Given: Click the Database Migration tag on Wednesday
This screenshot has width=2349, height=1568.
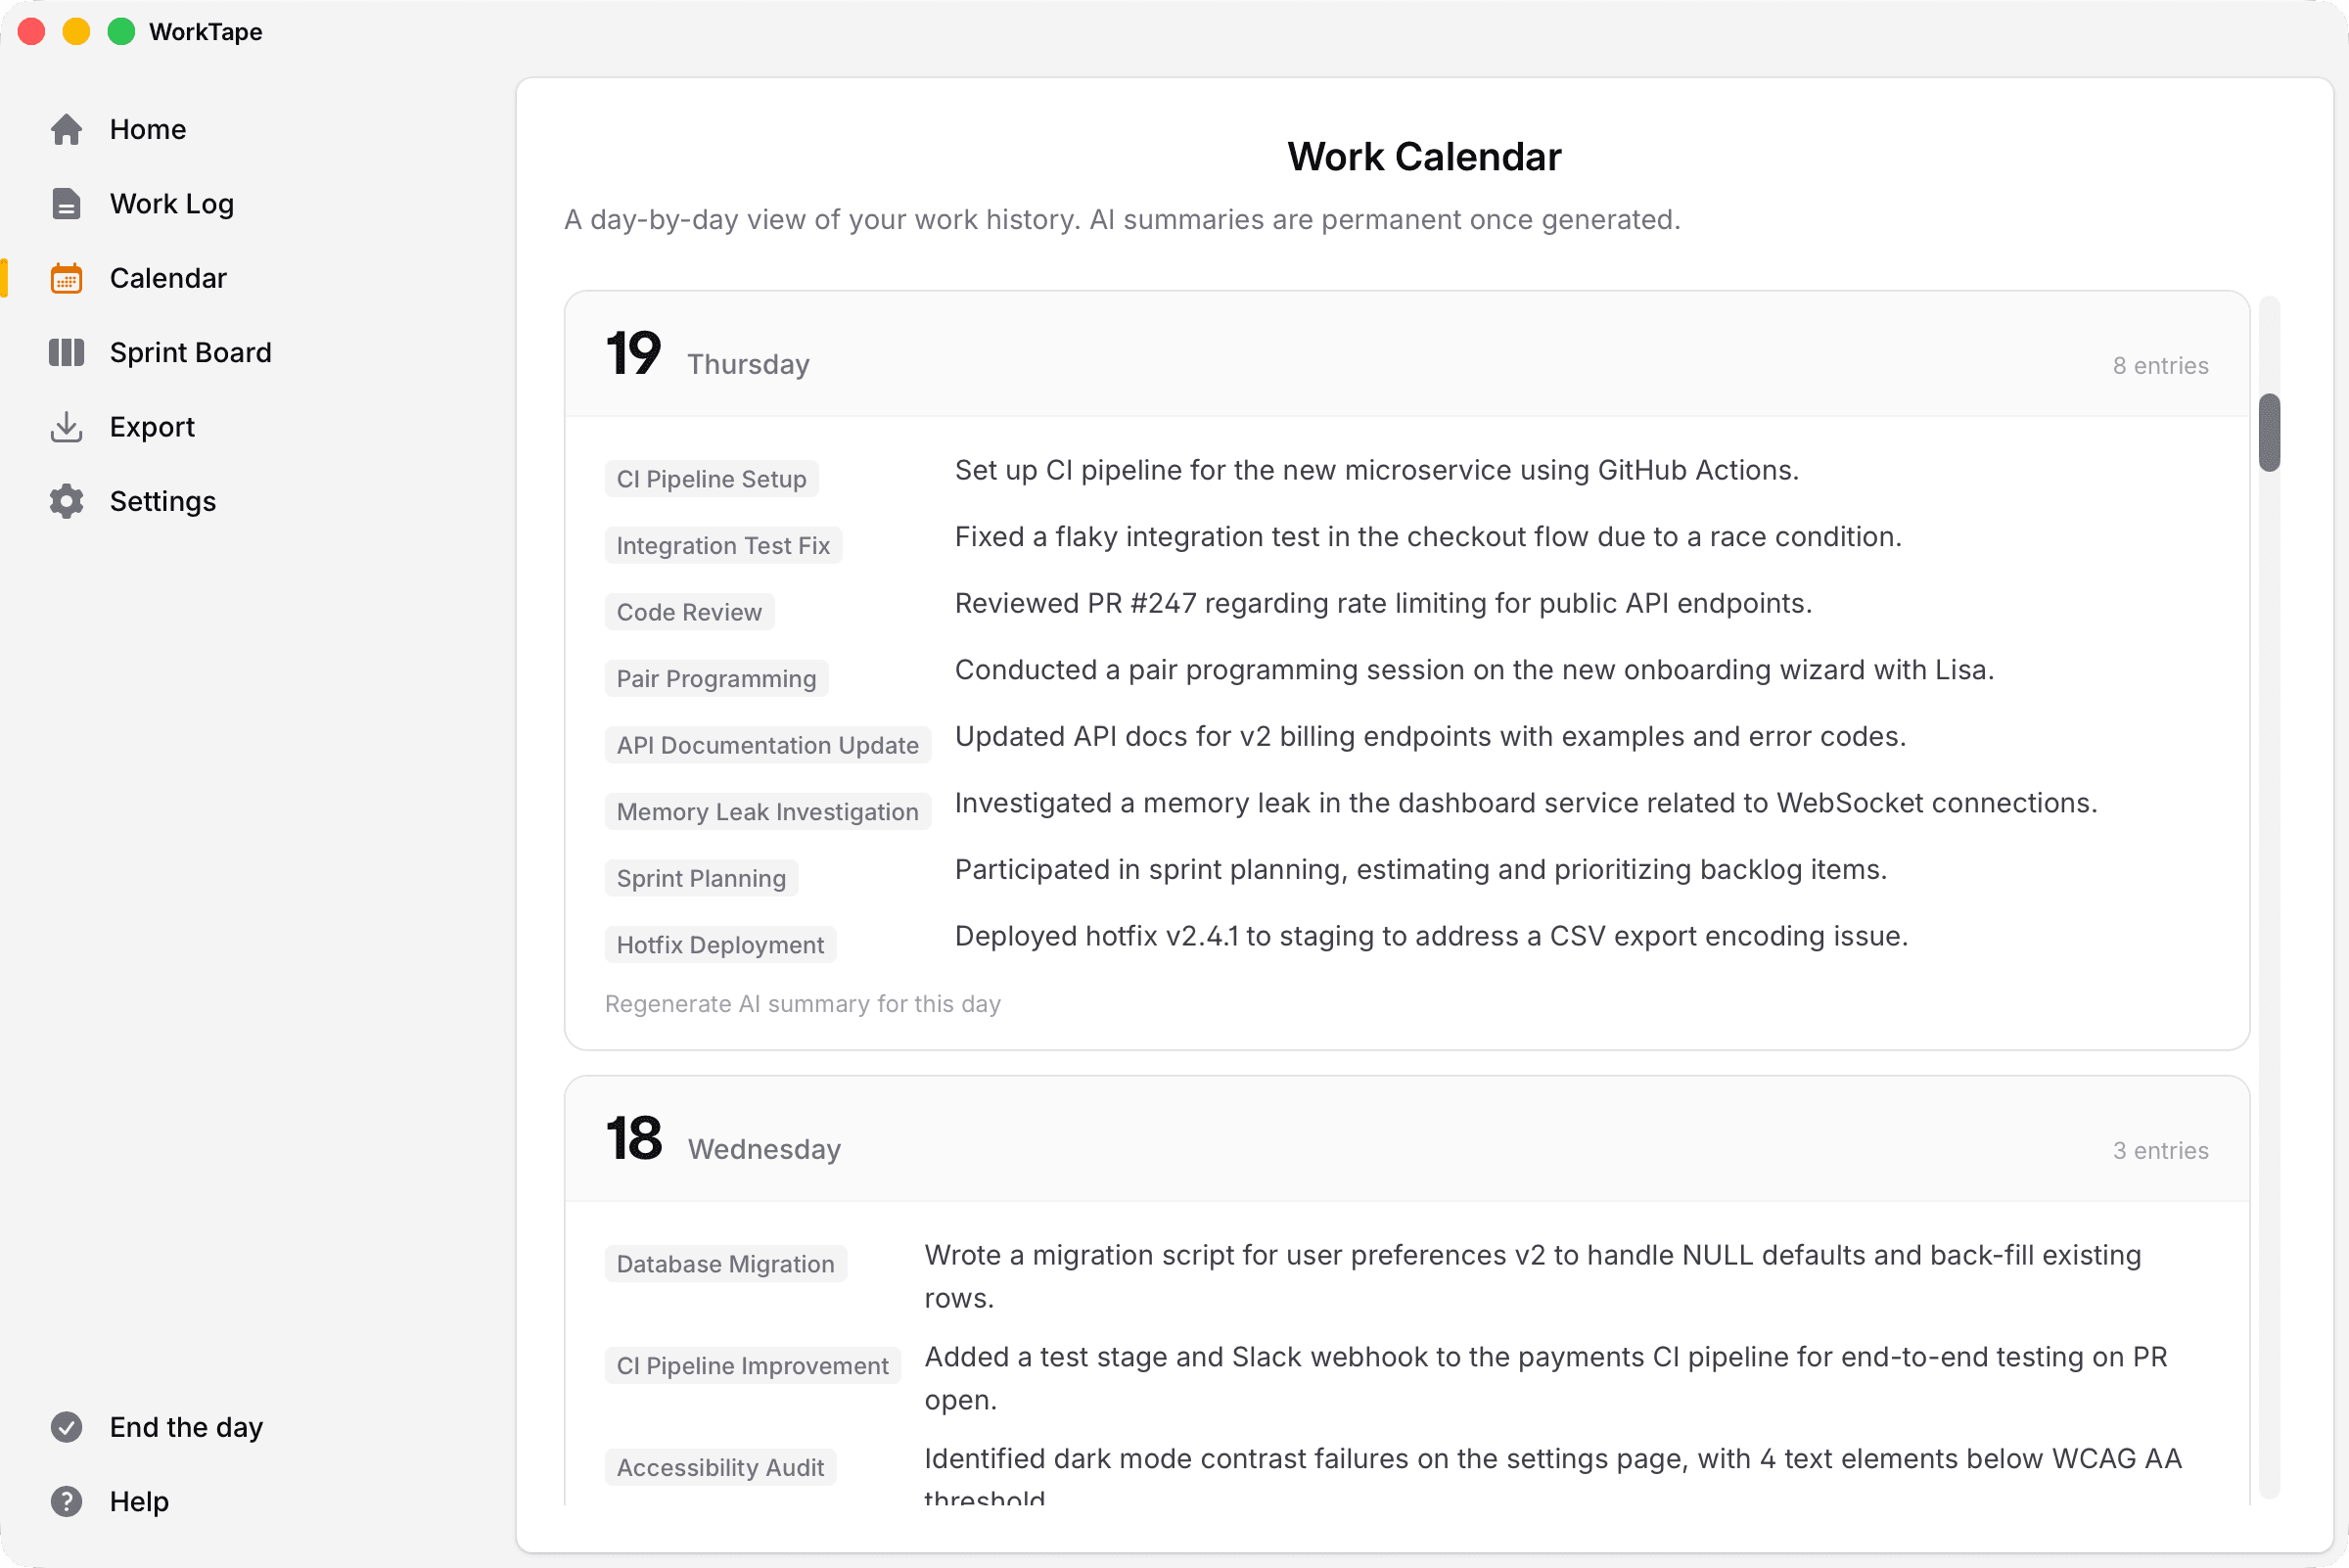Looking at the screenshot, I should pos(726,1263).
